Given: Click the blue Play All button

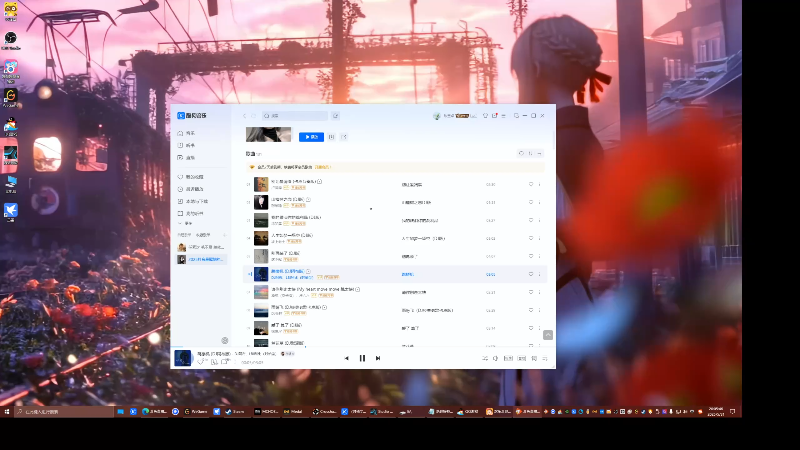Looking at the screenshot, I should (311, 137).
